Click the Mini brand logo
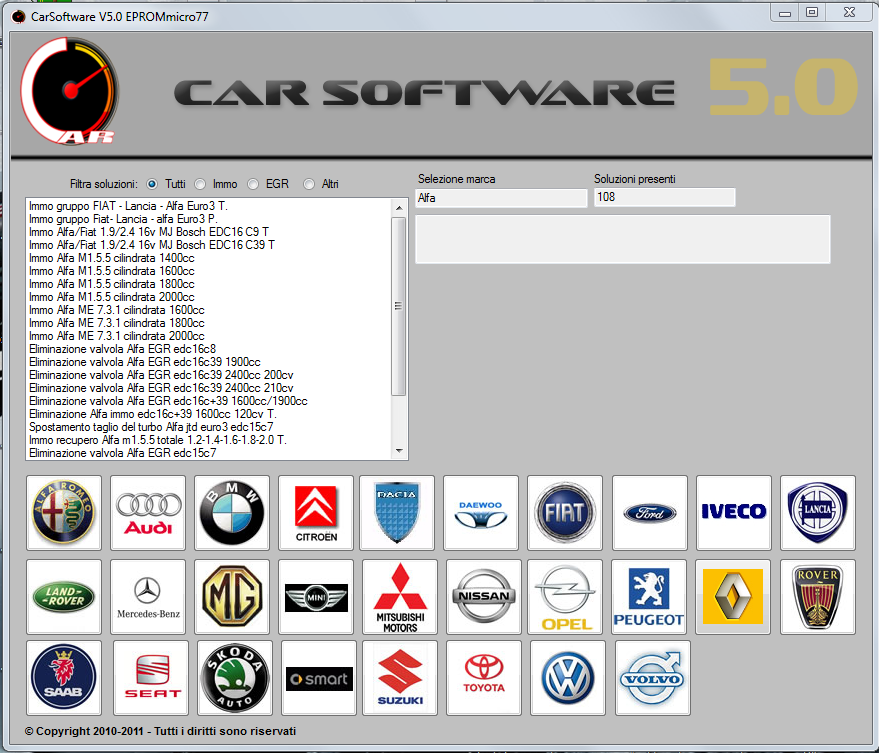 pyautogui.click(x=316, y=597)
